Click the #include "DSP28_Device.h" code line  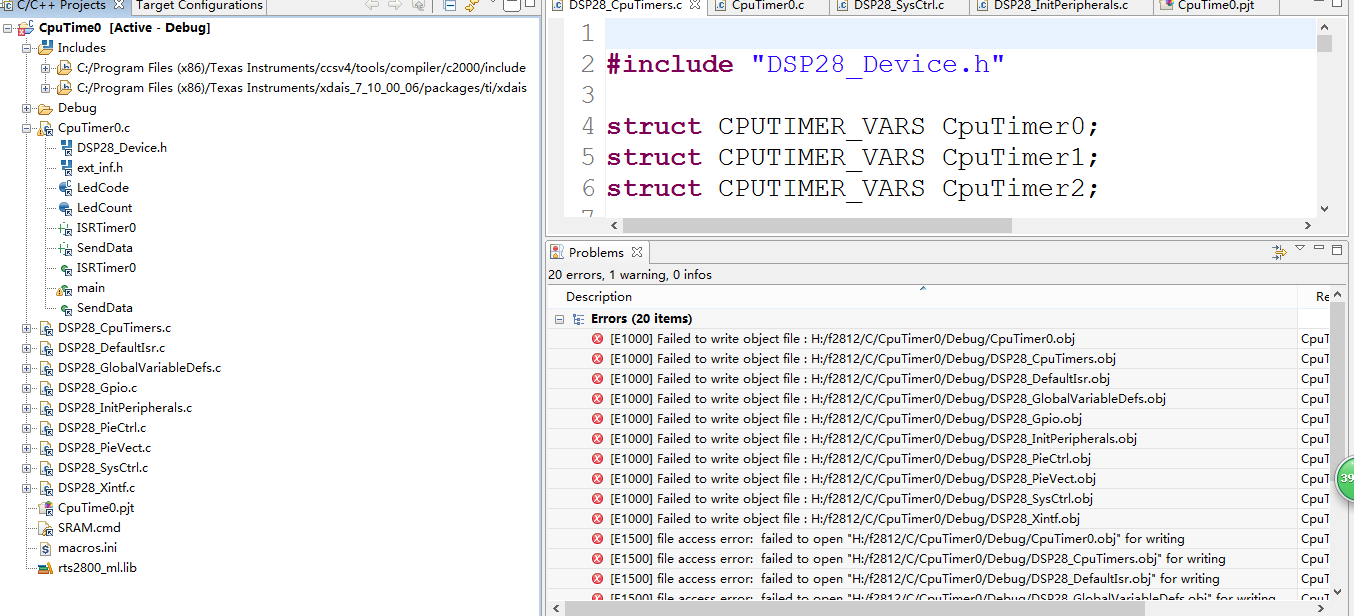click(x=805, y=65)
